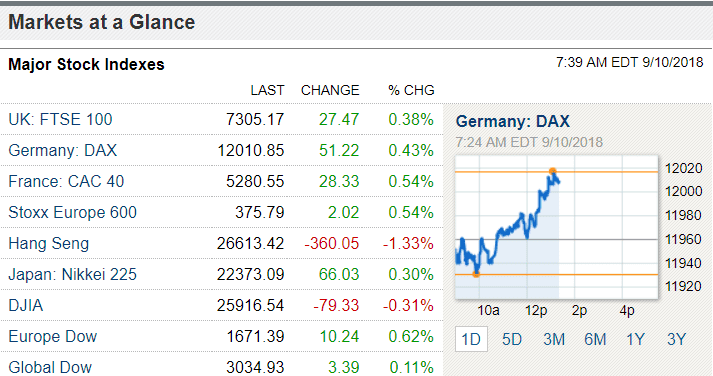This screenshot has height=376, width=713.
Task: Show the 3Y chart range
Action: [677, 339]
